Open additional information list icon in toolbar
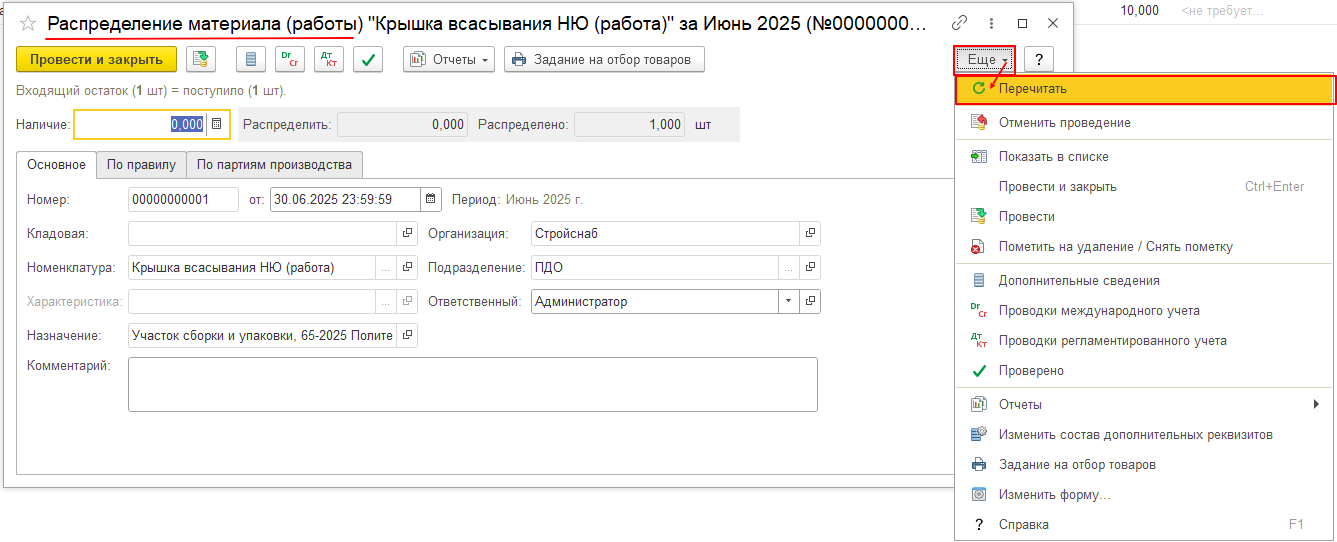This screenshot has height=542, width=1337. [x=250, y=60]
